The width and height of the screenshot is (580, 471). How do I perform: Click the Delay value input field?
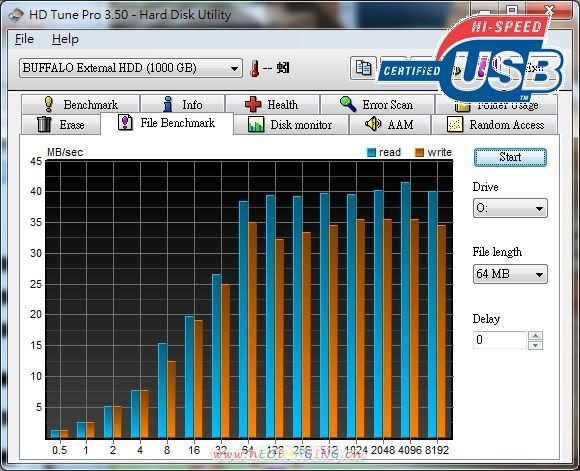(x=499, y=340)
